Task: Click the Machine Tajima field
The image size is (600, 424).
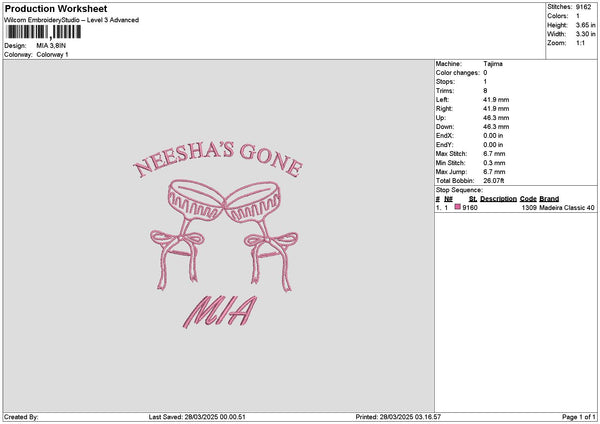Action: (x=469, y=64)
